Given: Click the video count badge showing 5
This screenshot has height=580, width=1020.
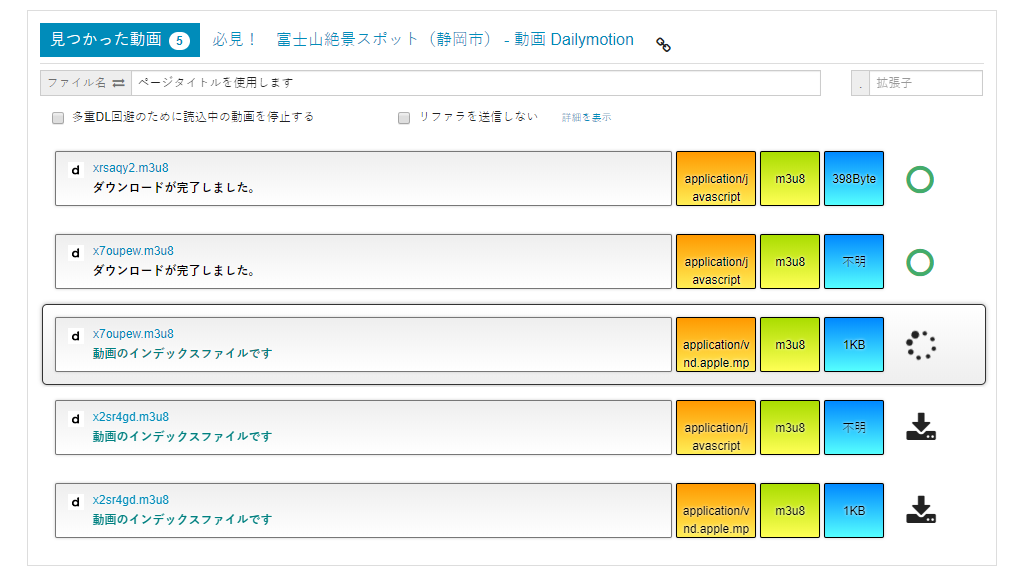Looking at the screenshot, I should (x=179, y=41).
